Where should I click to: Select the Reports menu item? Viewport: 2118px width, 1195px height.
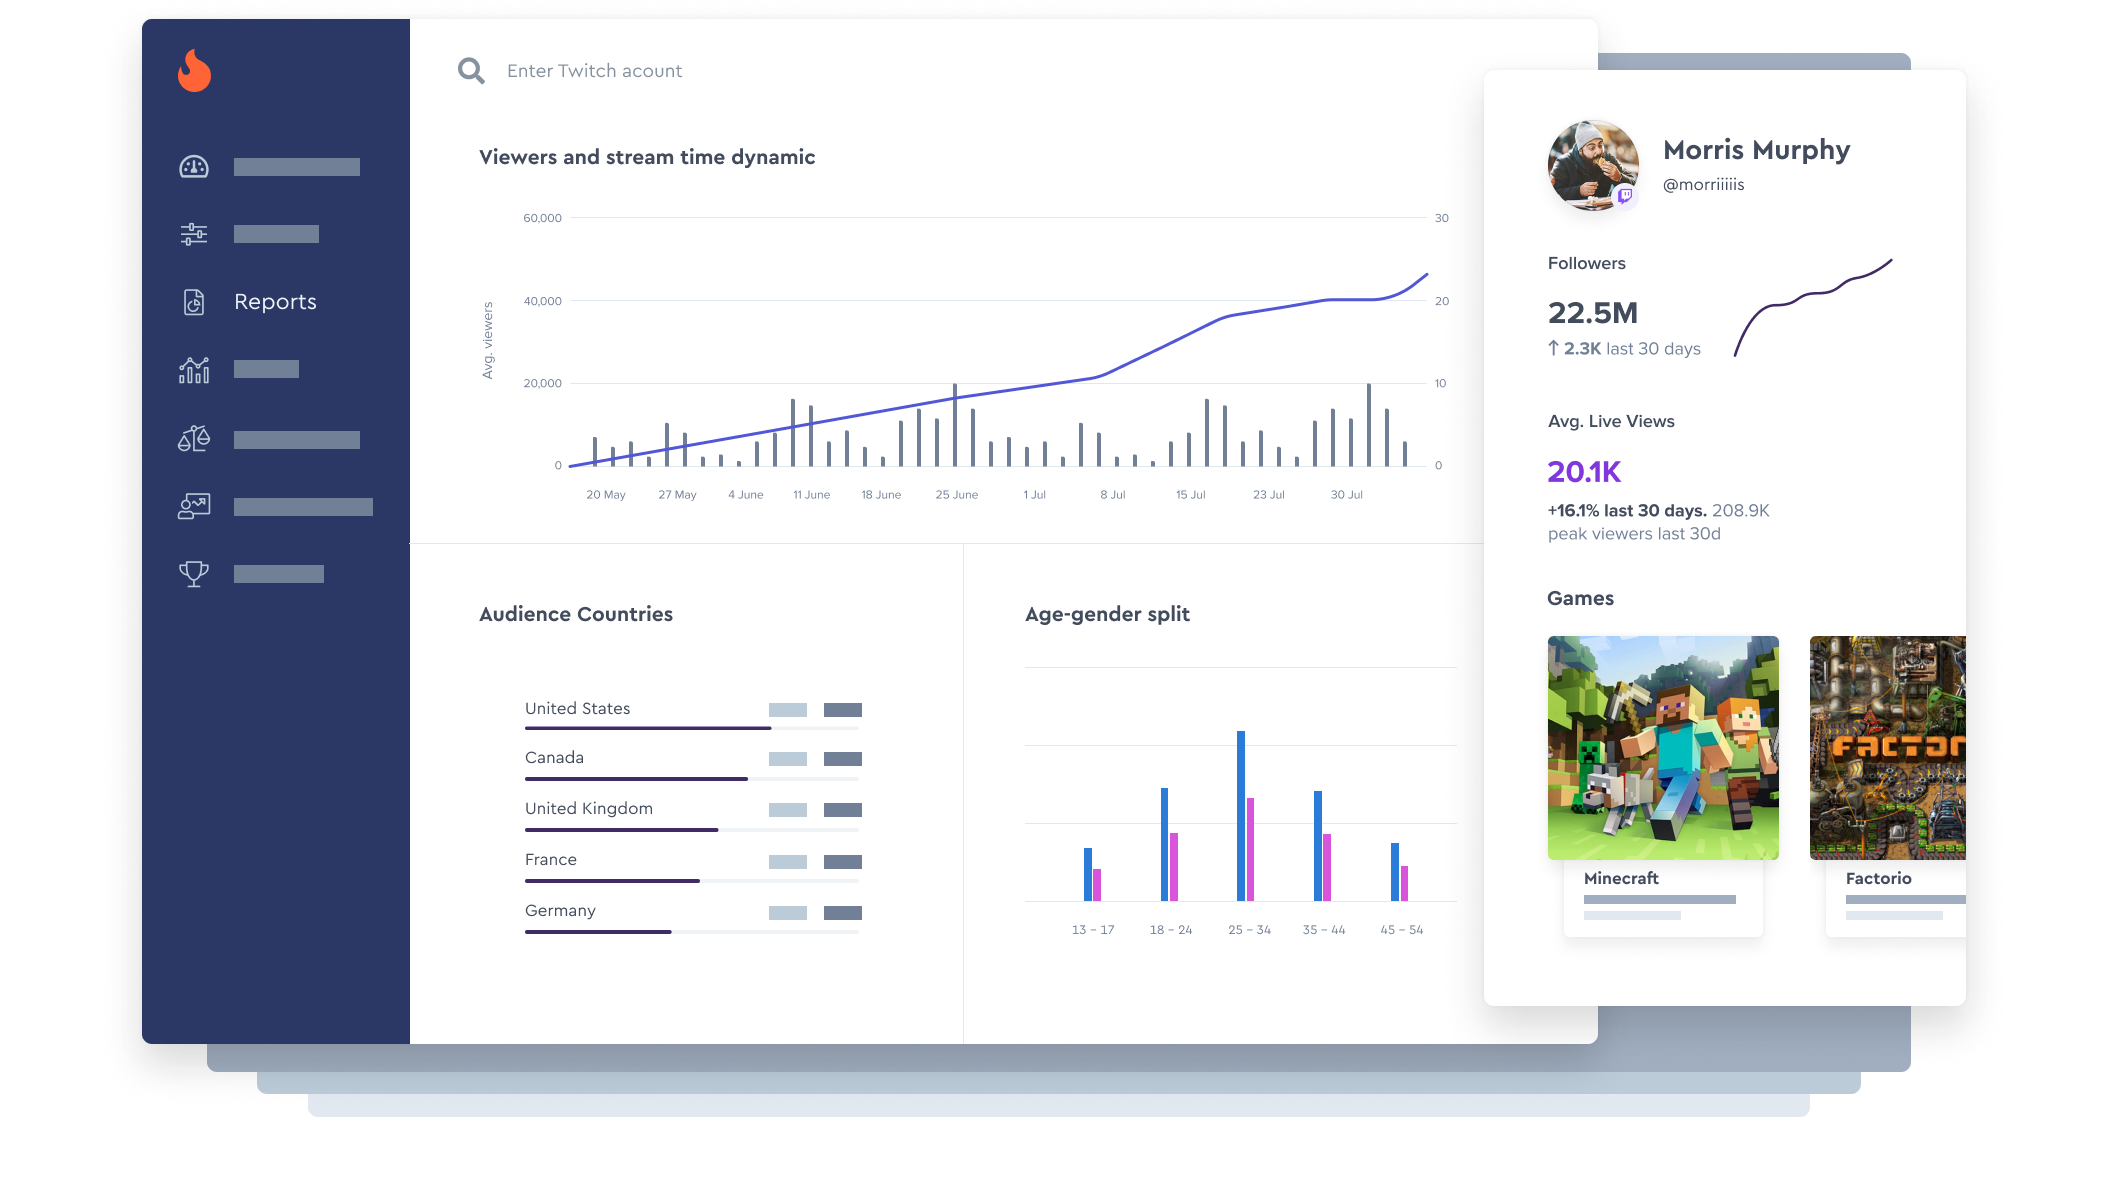(x=275, y=302)
